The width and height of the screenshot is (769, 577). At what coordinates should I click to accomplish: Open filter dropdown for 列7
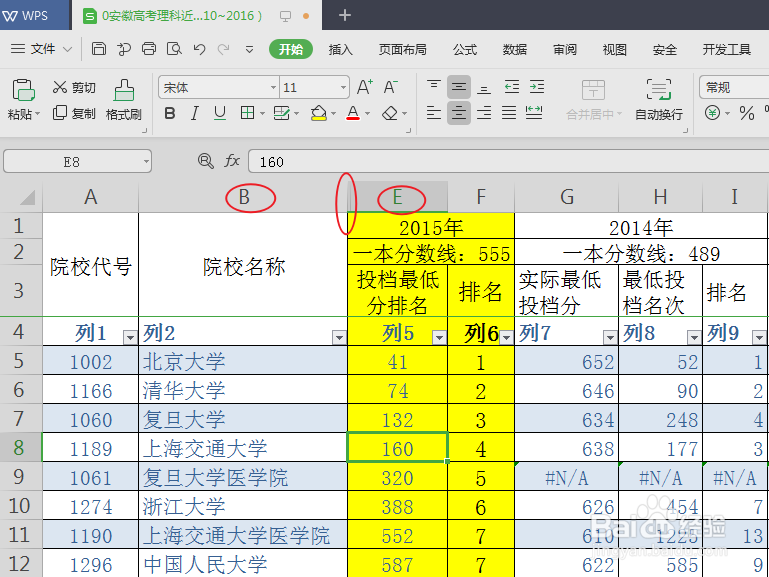[610, 337]
